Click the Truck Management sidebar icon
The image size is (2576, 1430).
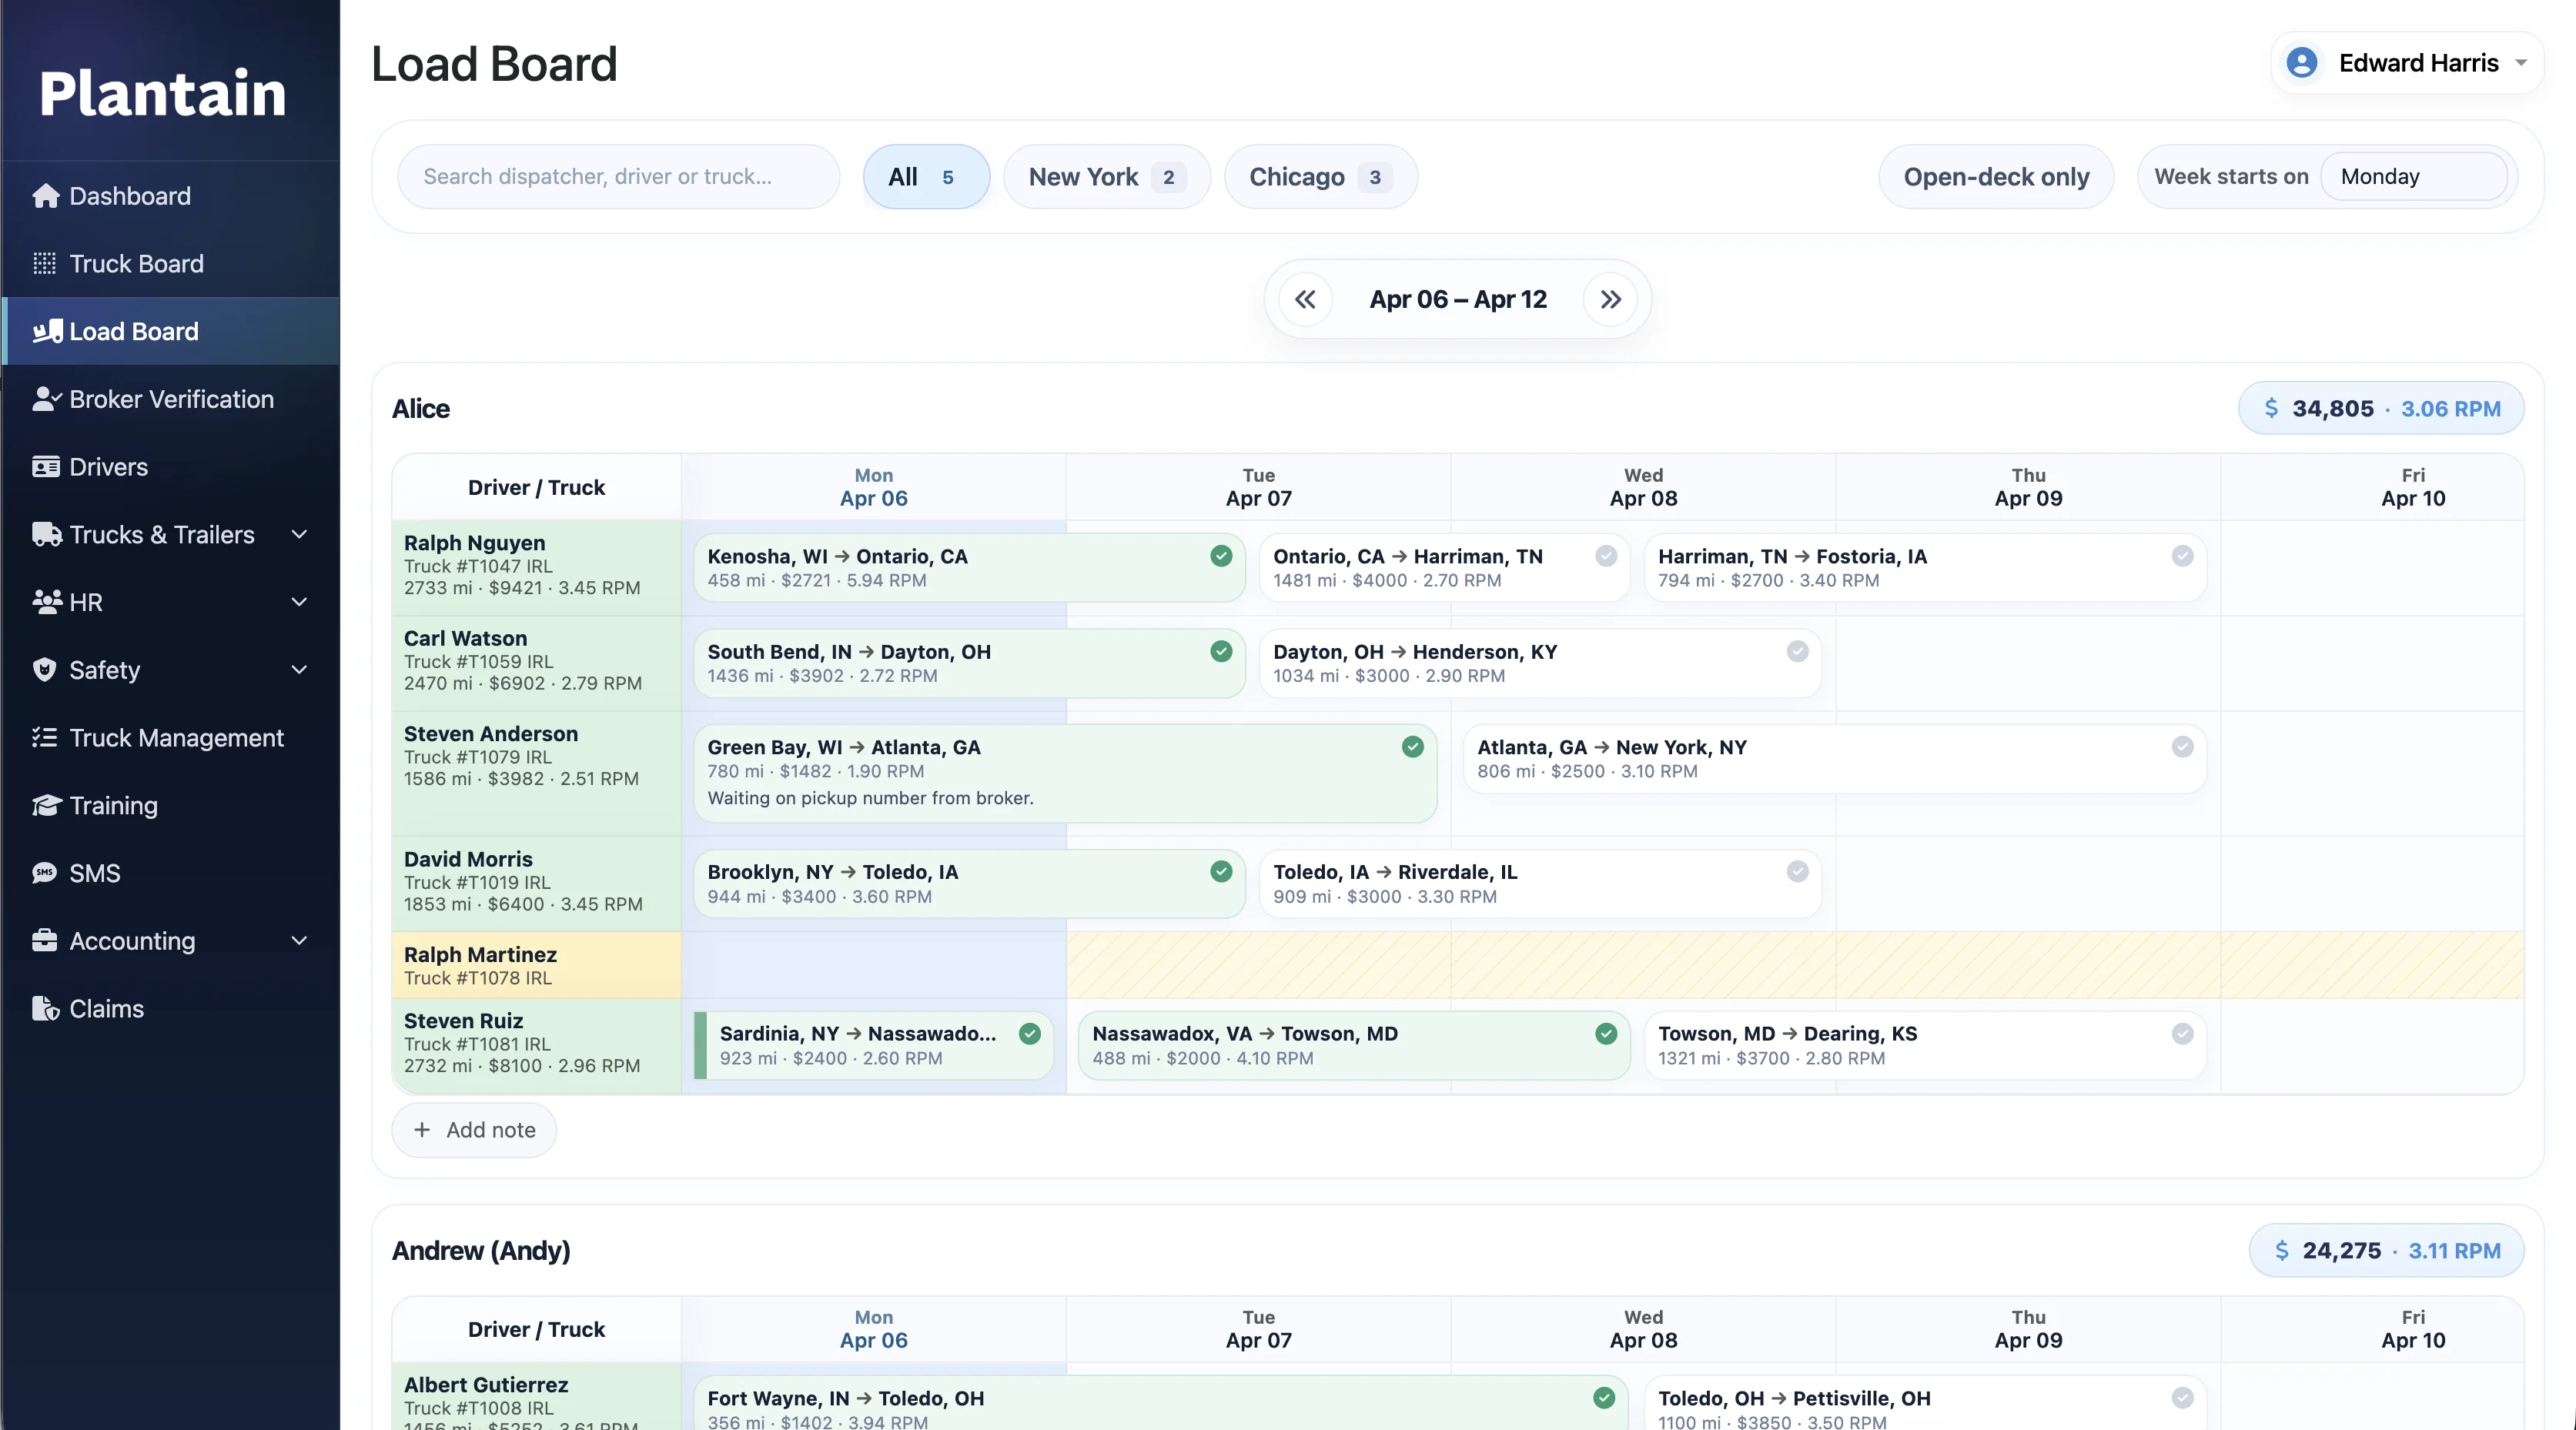pyautogui.click(x=46, y=738)
